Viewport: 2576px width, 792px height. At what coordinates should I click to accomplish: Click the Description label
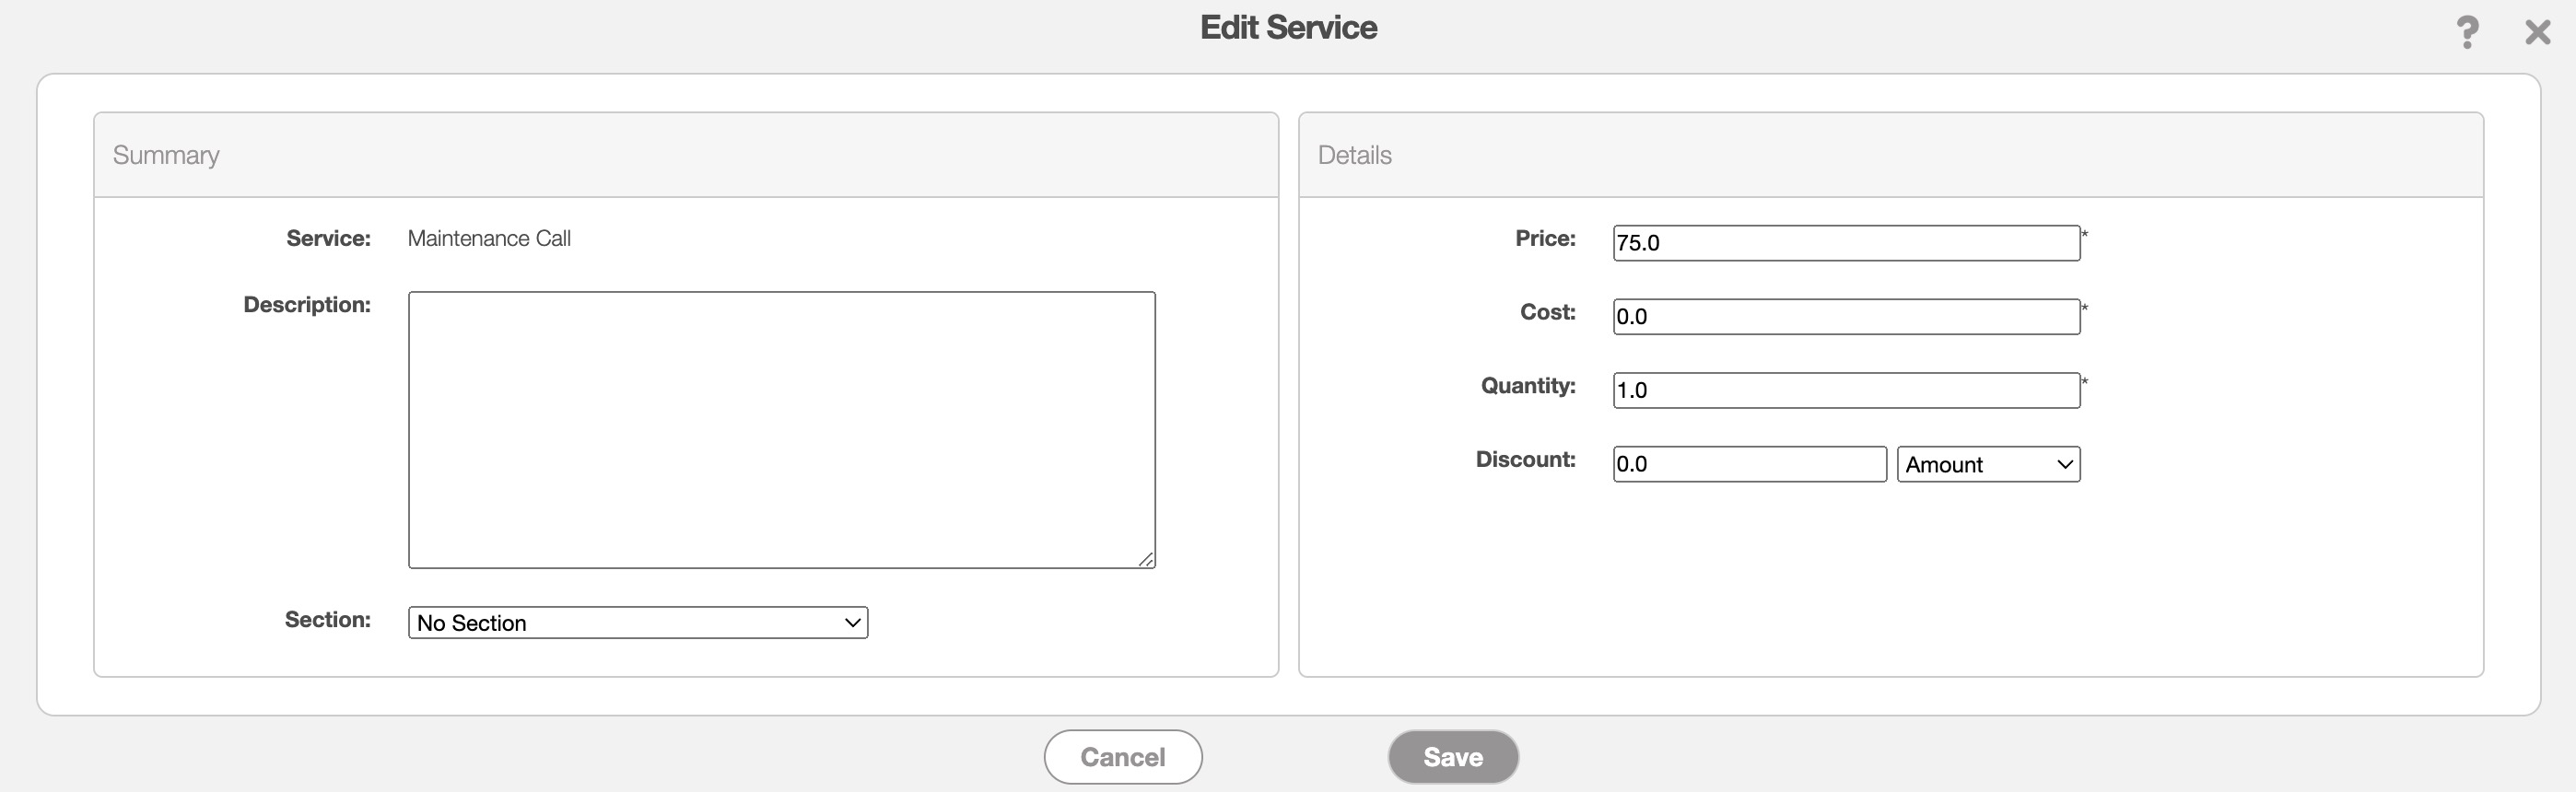[x=307, y=305]
